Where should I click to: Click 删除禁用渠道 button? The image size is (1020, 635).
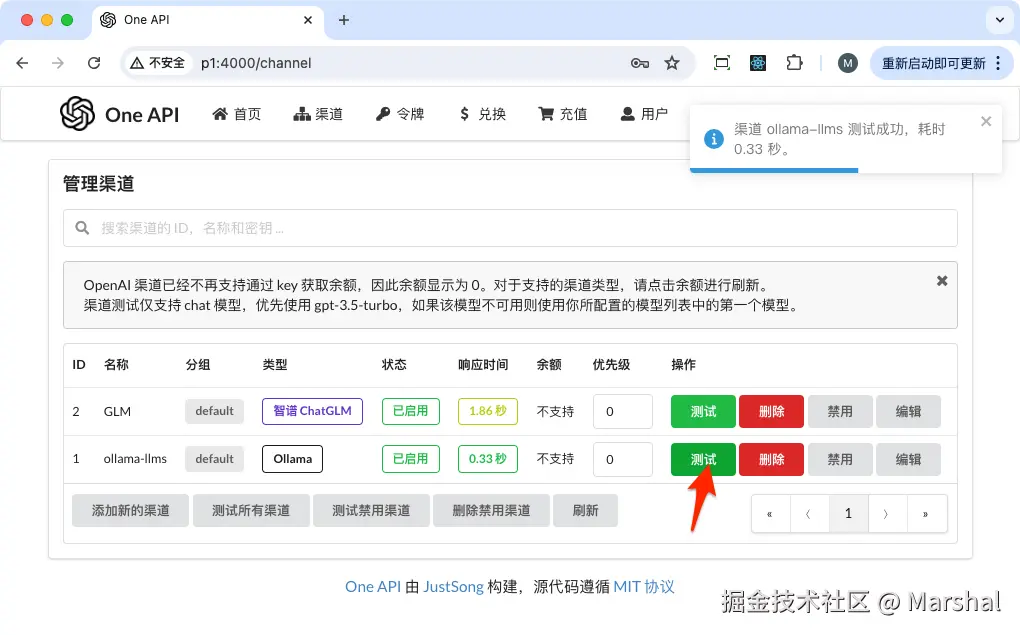pos(491,511)
